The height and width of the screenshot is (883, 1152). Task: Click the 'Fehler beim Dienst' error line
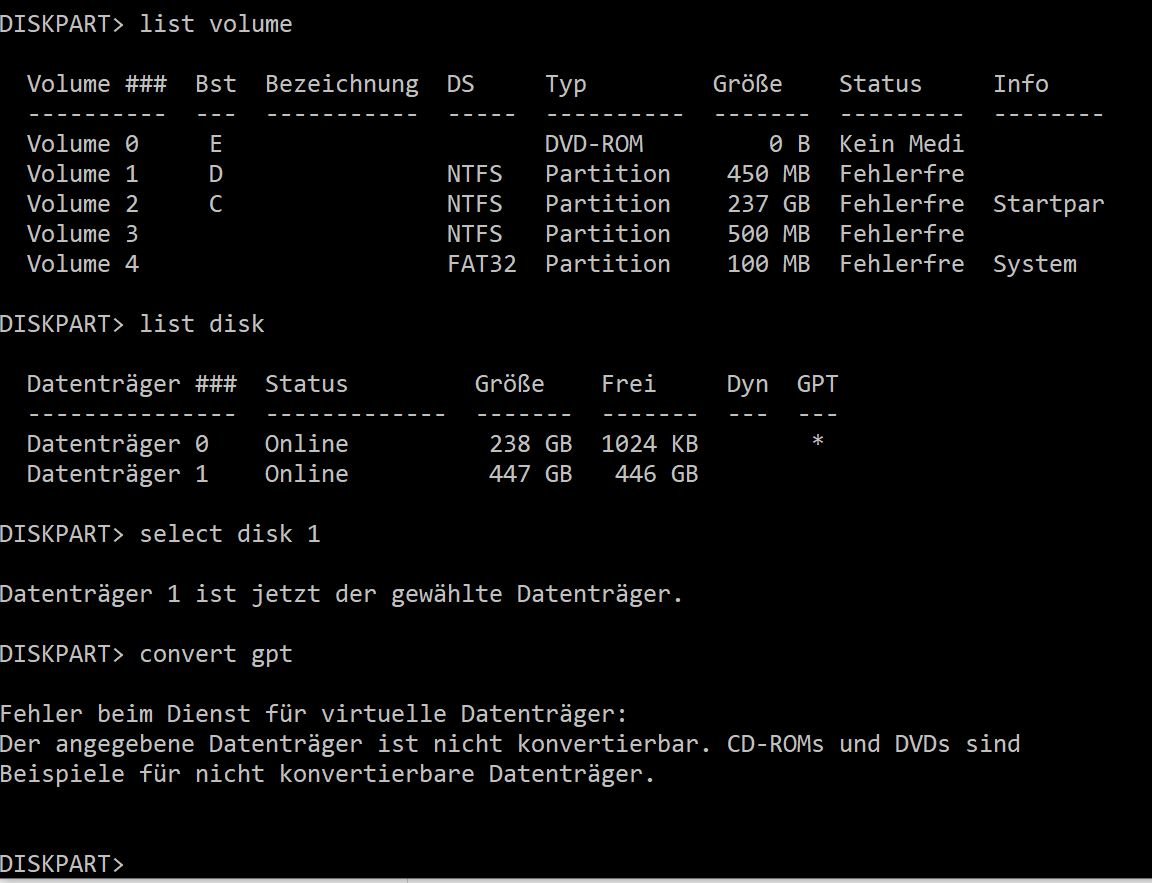click(314, 713)
